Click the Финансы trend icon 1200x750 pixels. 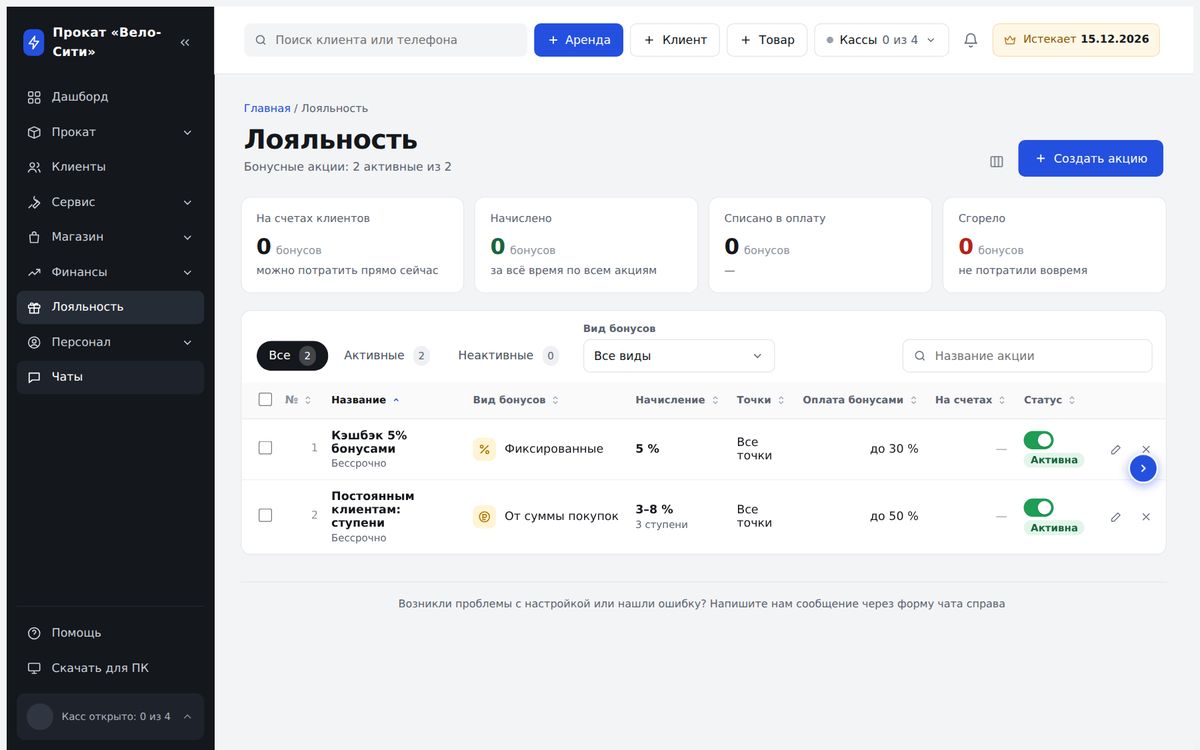pyautogui.click(x=34, y=272)
